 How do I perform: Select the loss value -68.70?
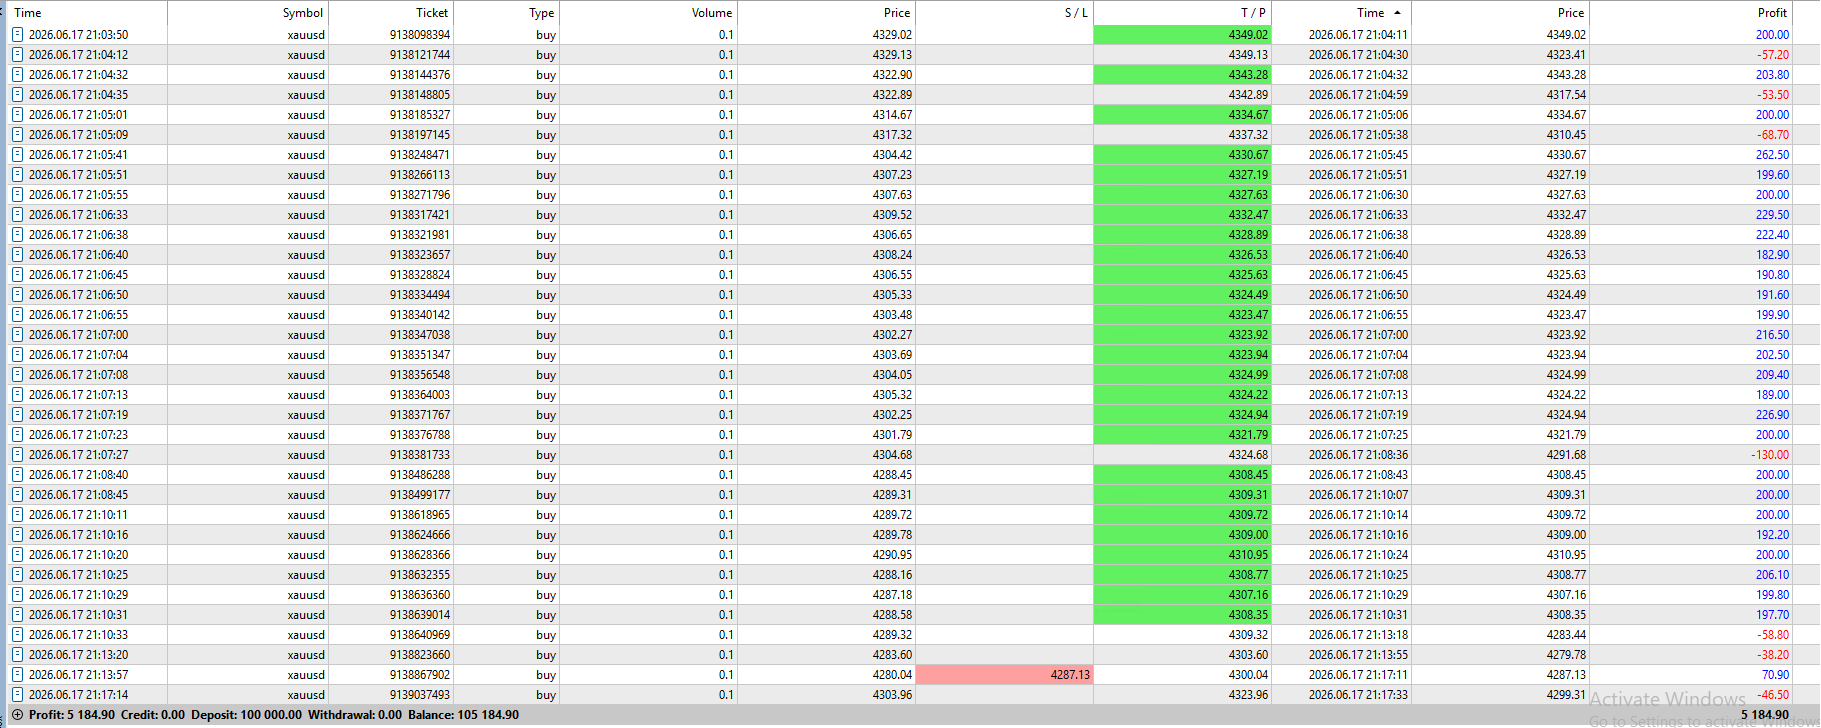[x=1774, y=135]
